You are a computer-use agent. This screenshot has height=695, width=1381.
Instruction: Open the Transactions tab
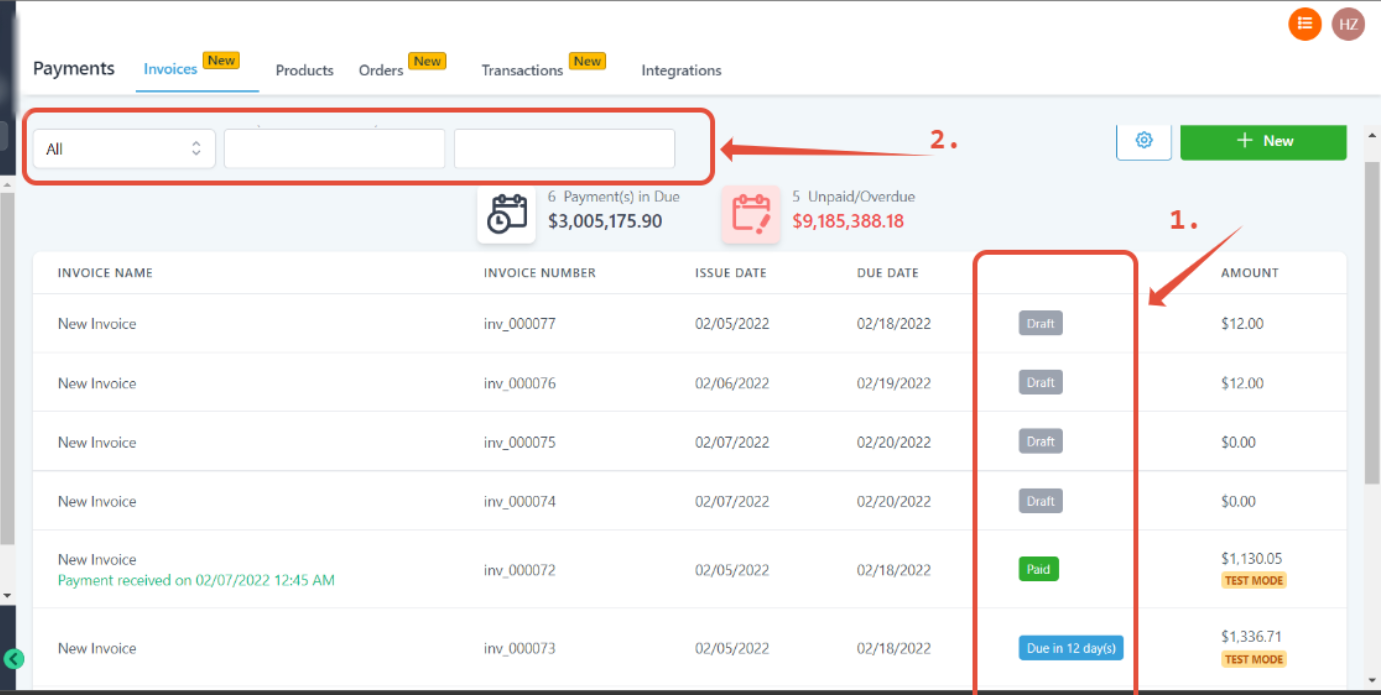(x=522, y=70)
